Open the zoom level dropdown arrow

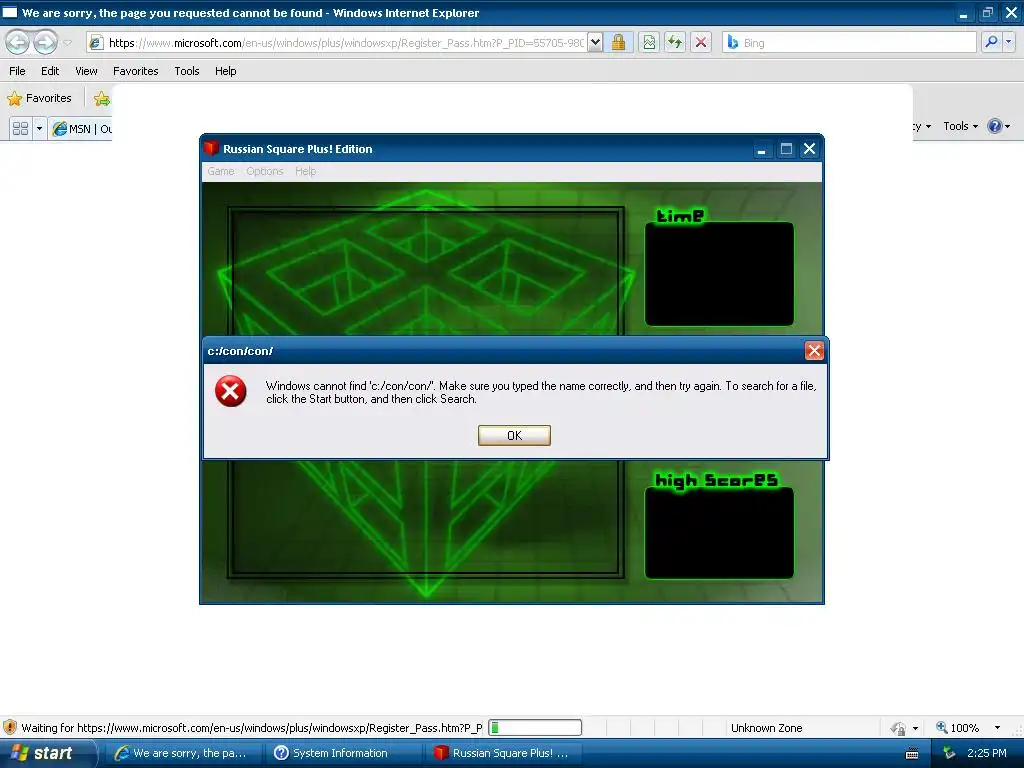997,728
